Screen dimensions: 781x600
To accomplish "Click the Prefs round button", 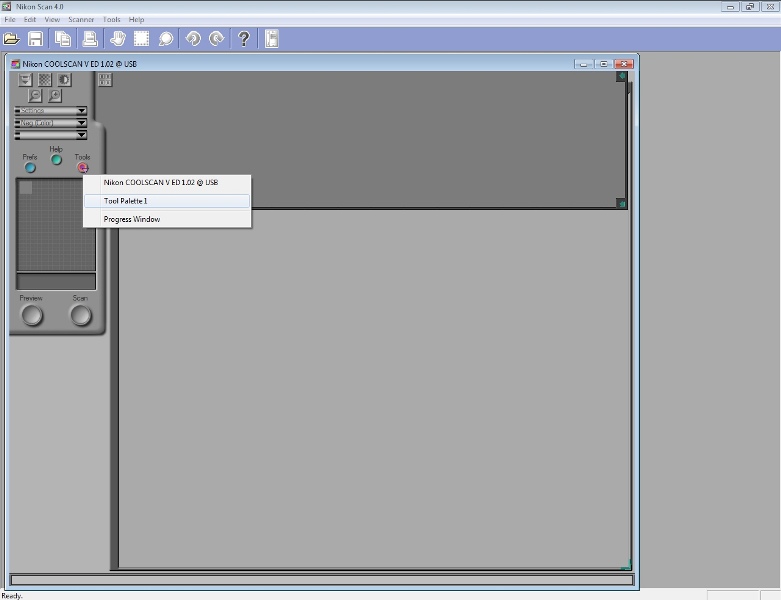I will point(30,167).
